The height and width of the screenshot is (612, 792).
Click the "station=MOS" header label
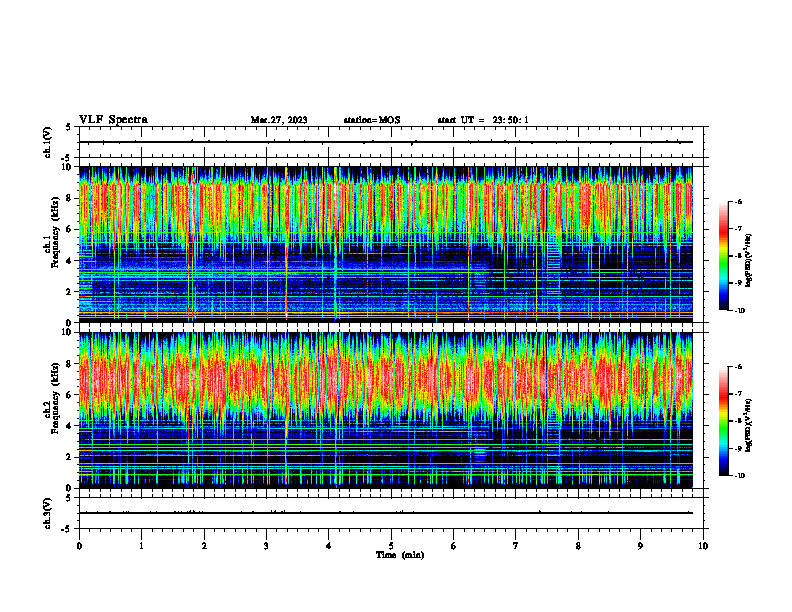click(372, 120)
